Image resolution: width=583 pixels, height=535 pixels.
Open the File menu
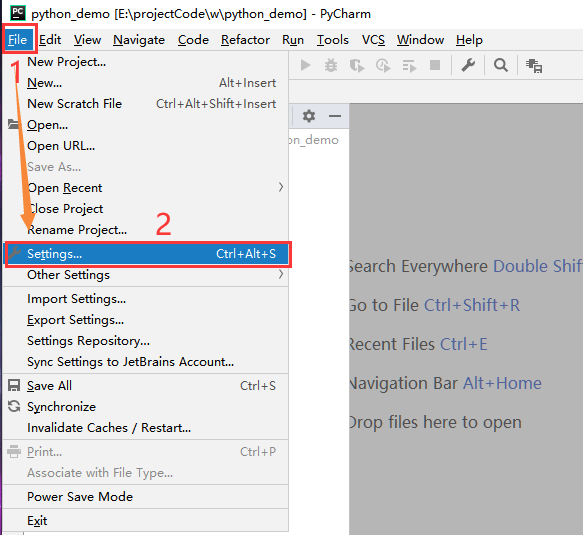[x=17, y=40]
